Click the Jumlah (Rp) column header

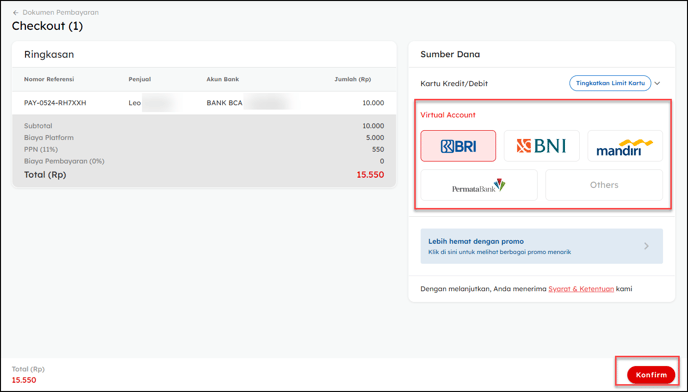[352, 79]
